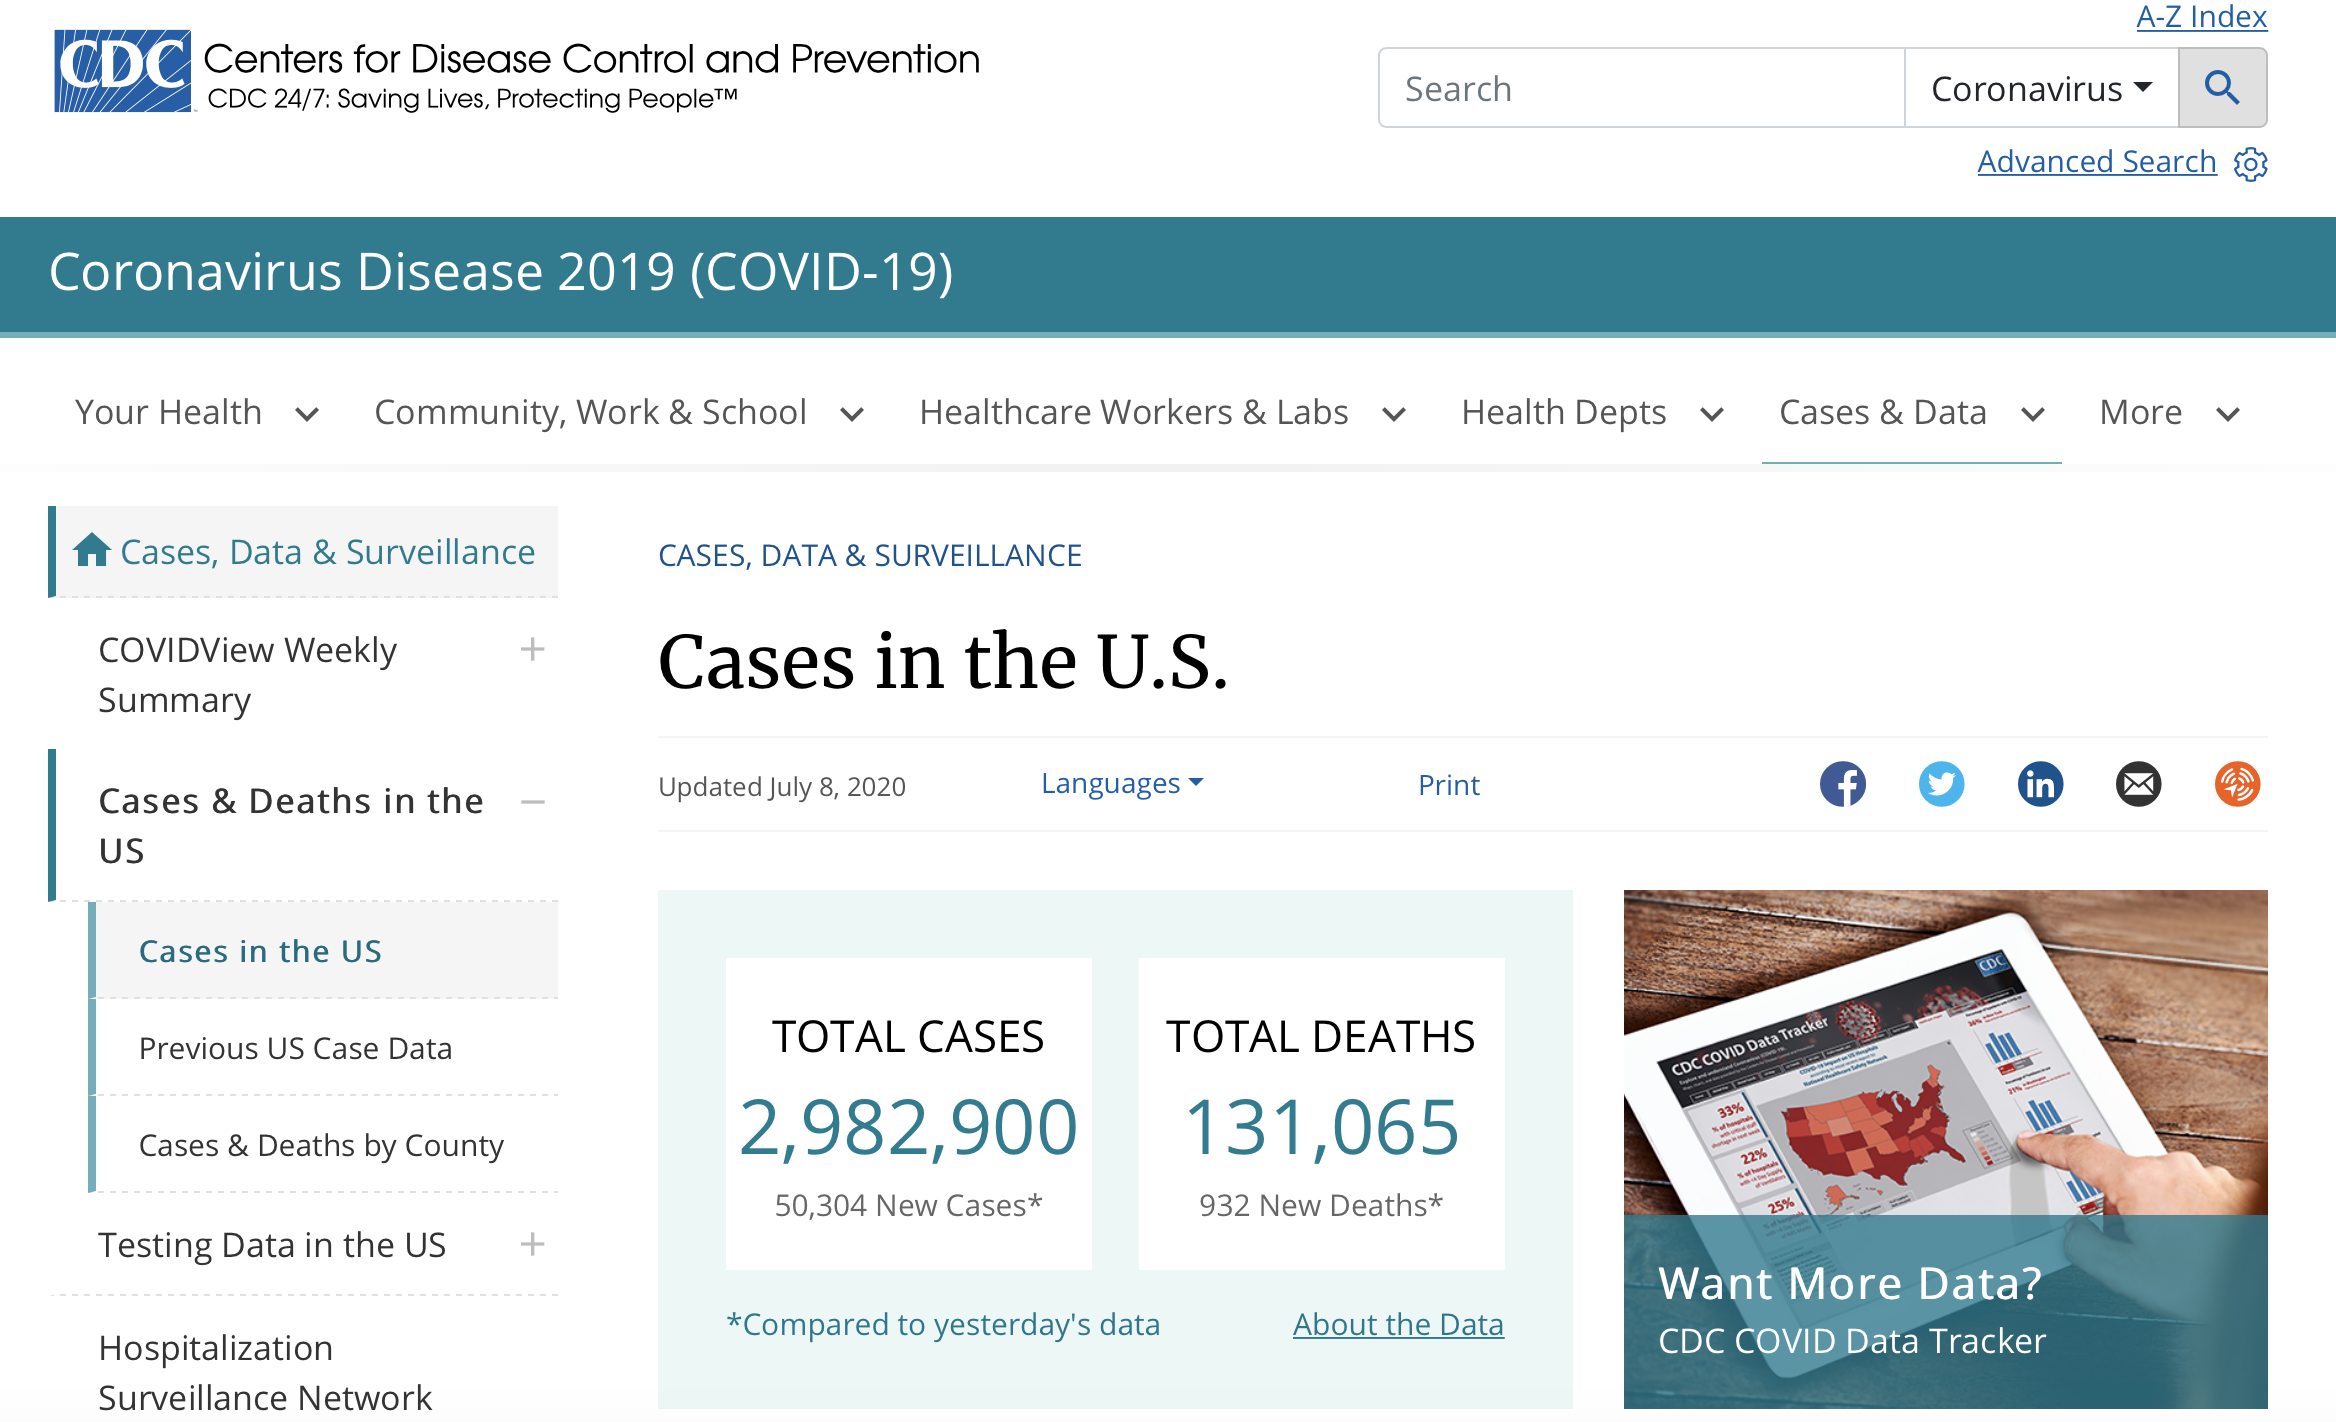2336x1422 pixels.
Task: Expand Testing Data in the US
Action: (x=533, y=1244)
